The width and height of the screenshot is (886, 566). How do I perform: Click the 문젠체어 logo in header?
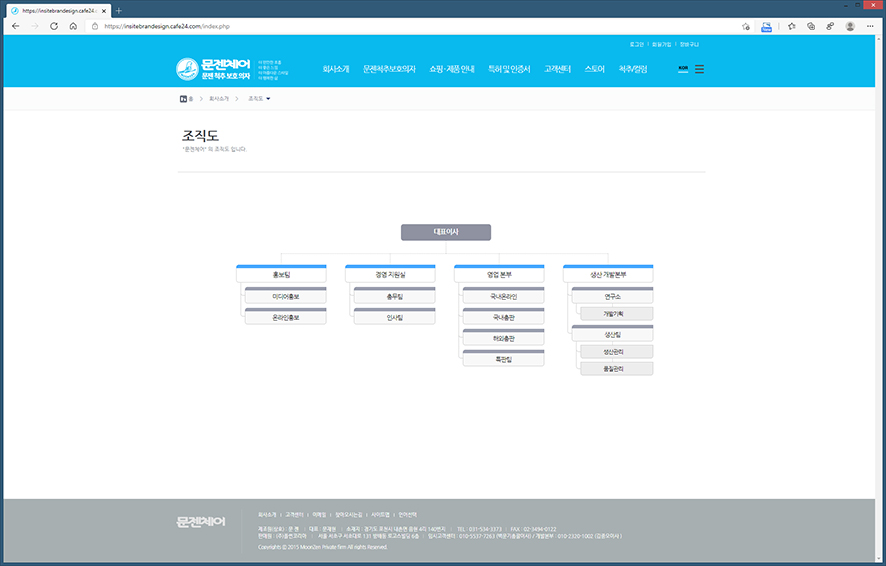click(213, 69)
